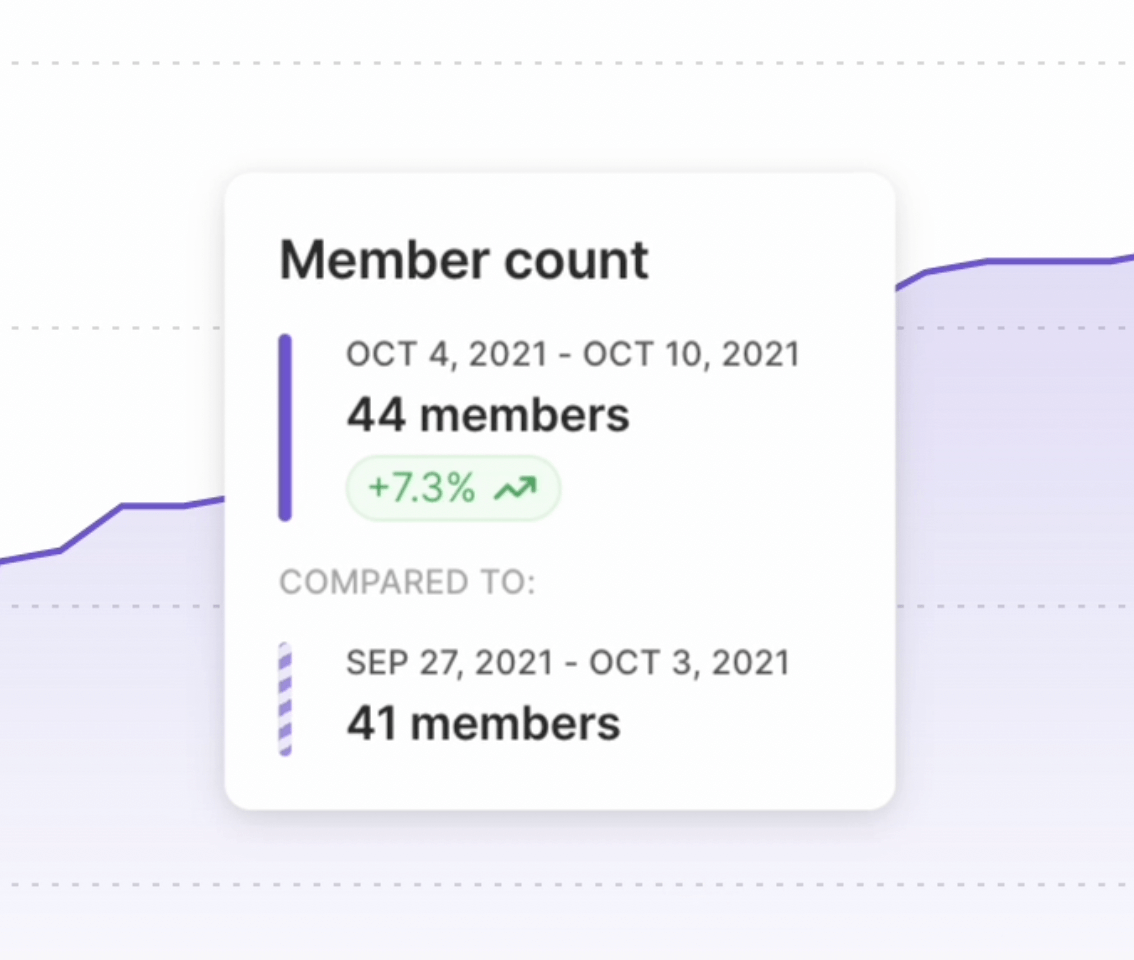Click the green trending-up arrow icon
The width and height of the screenshot is (1134, 960).
tap(518, 489)
